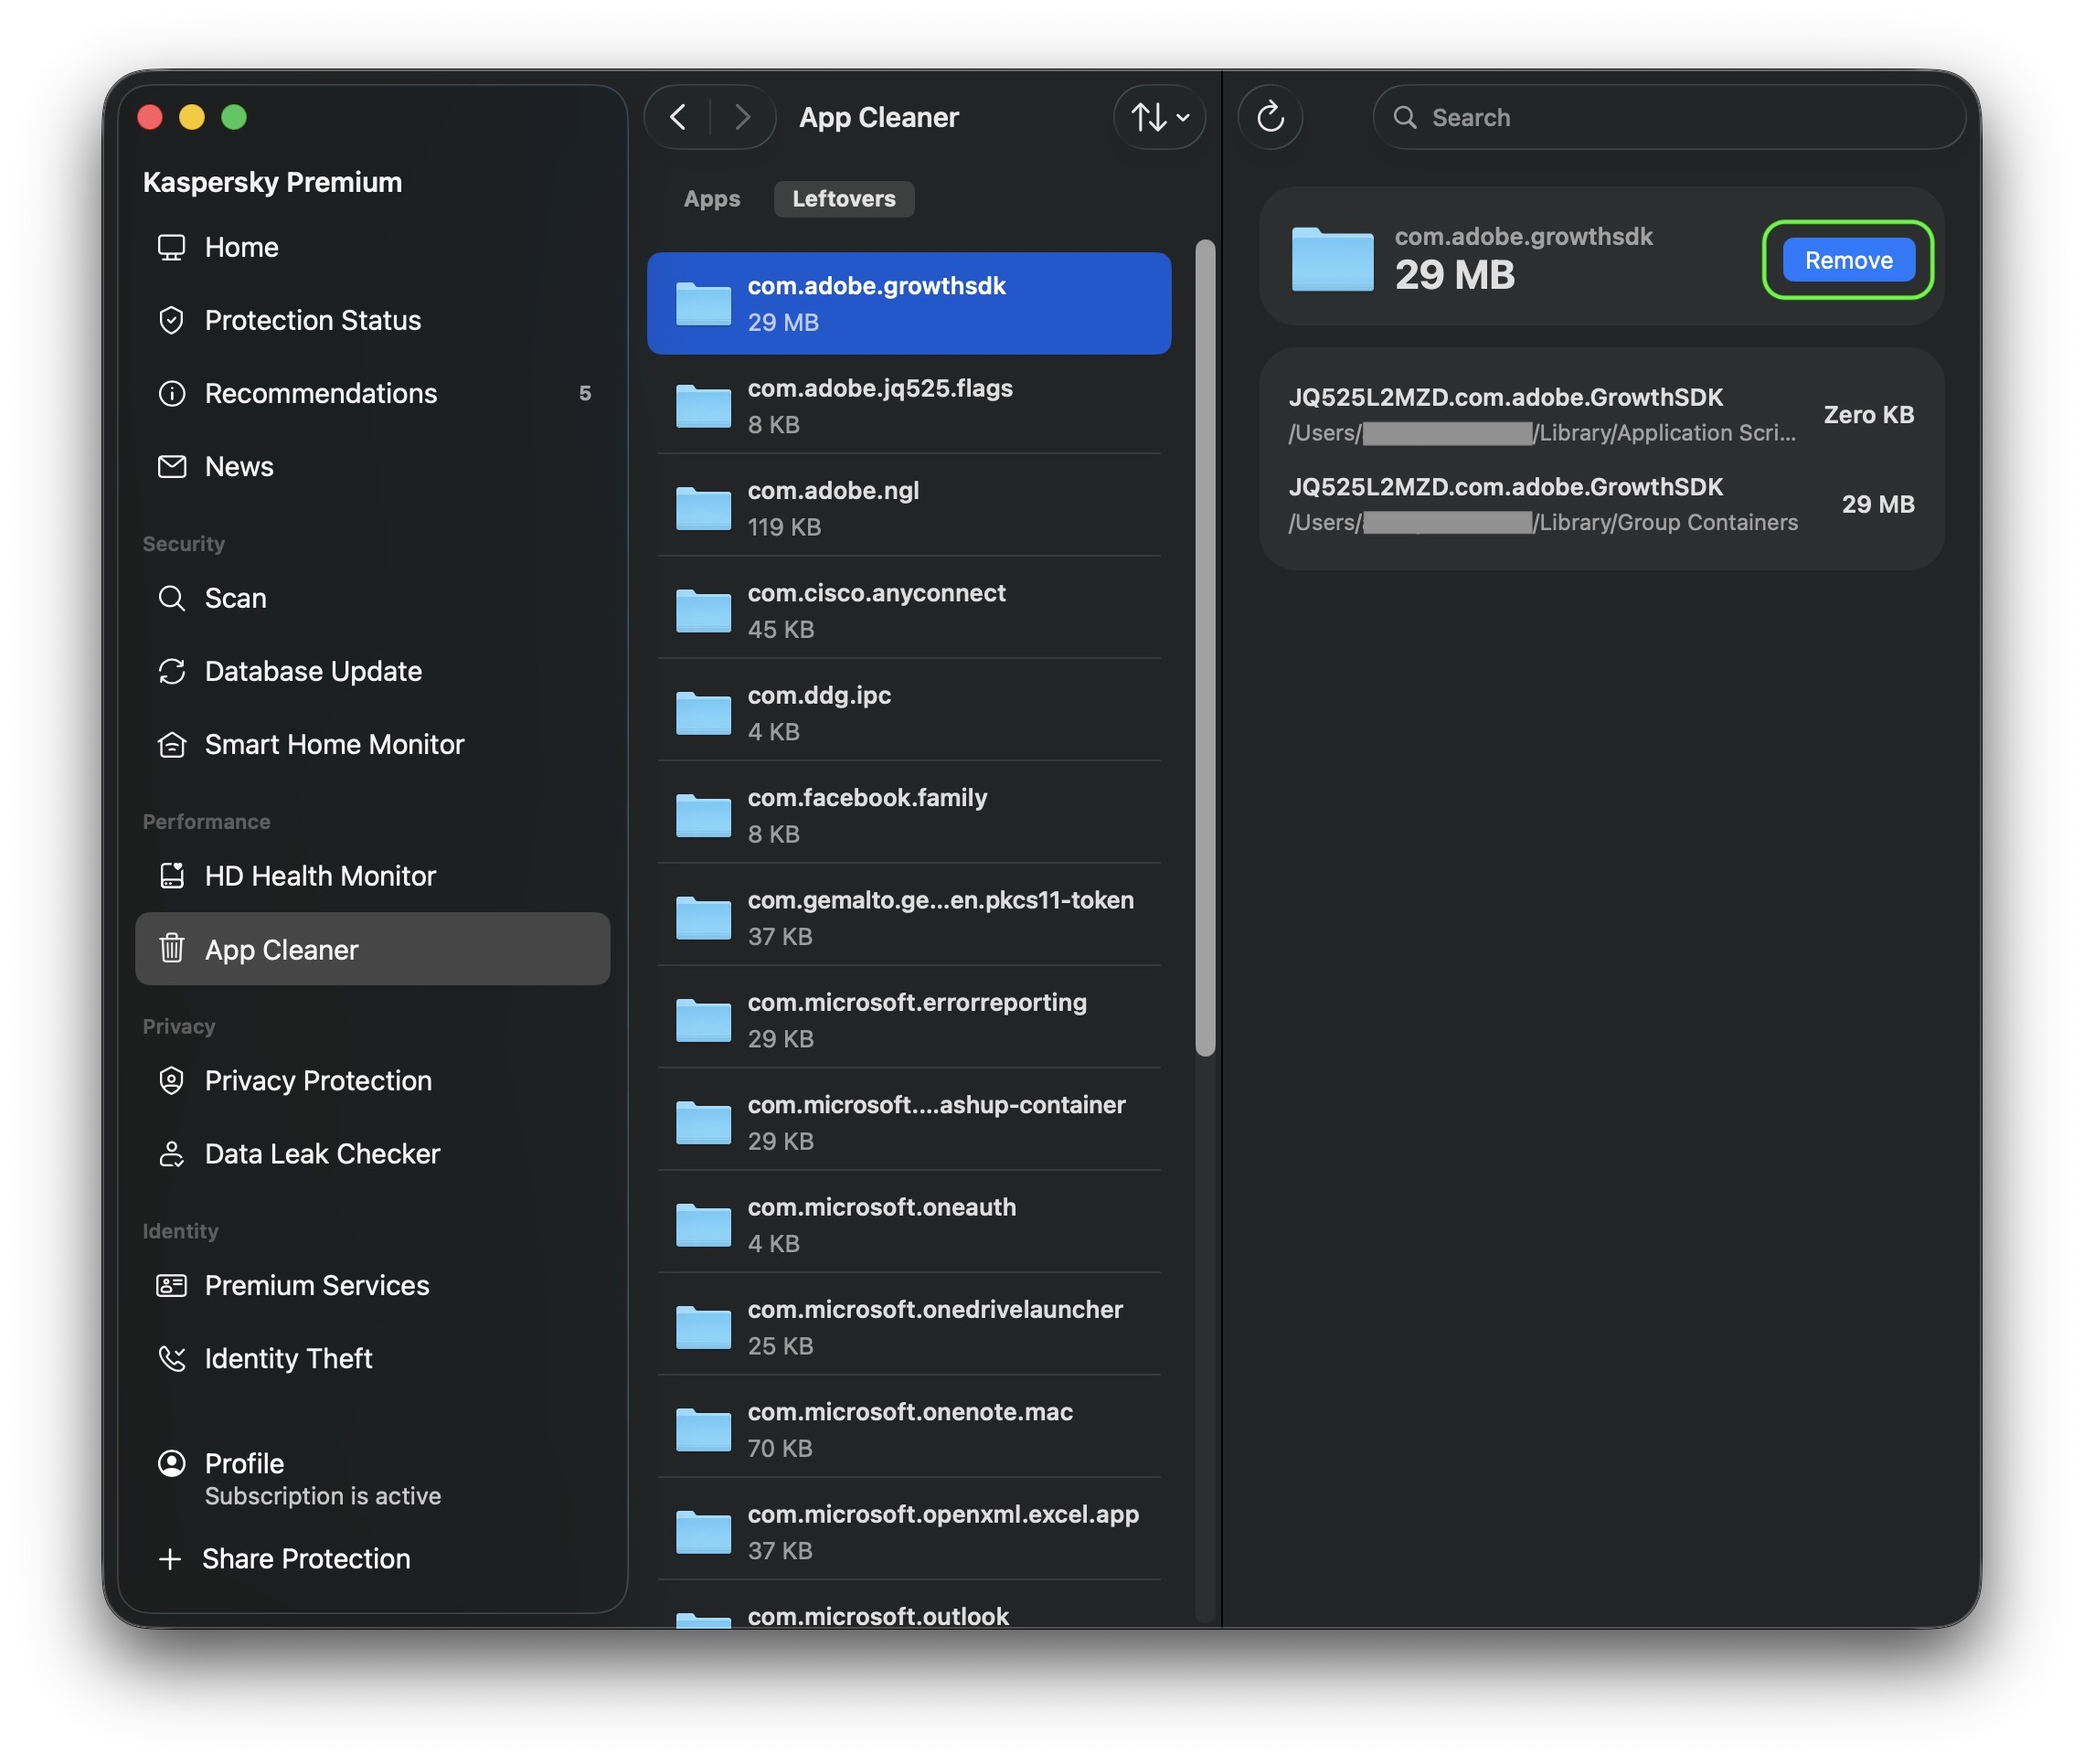Click the App Cleaner trash icon

pyautogui.click(x=171, y=948)
